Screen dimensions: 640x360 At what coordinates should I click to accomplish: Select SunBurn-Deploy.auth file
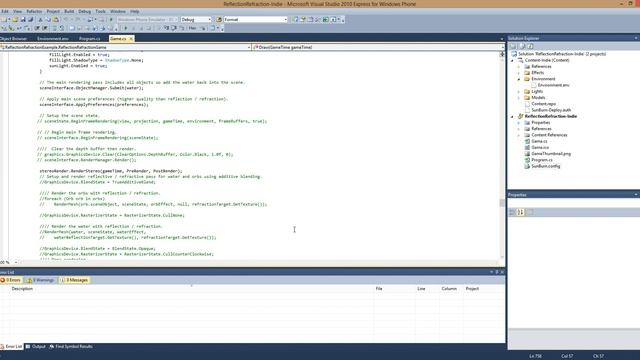[551, 110]
